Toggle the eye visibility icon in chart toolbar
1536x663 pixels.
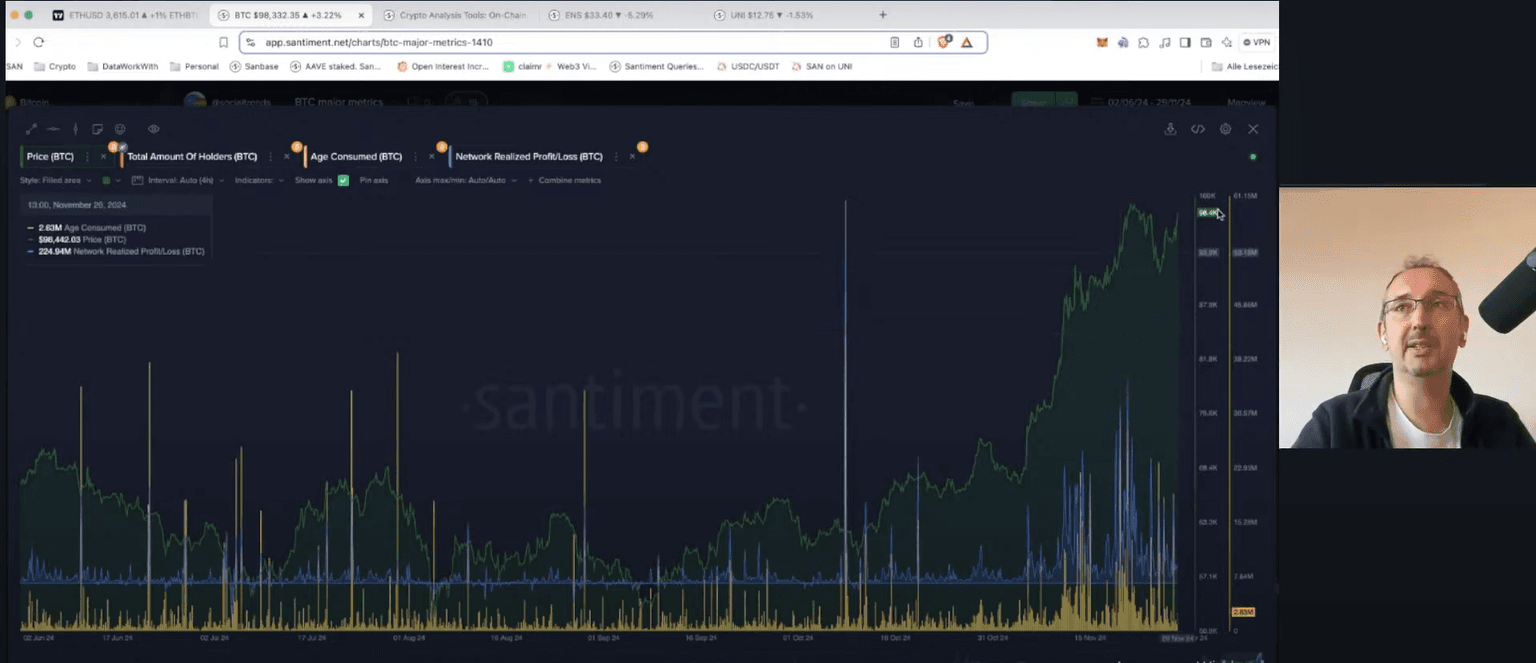153,129
